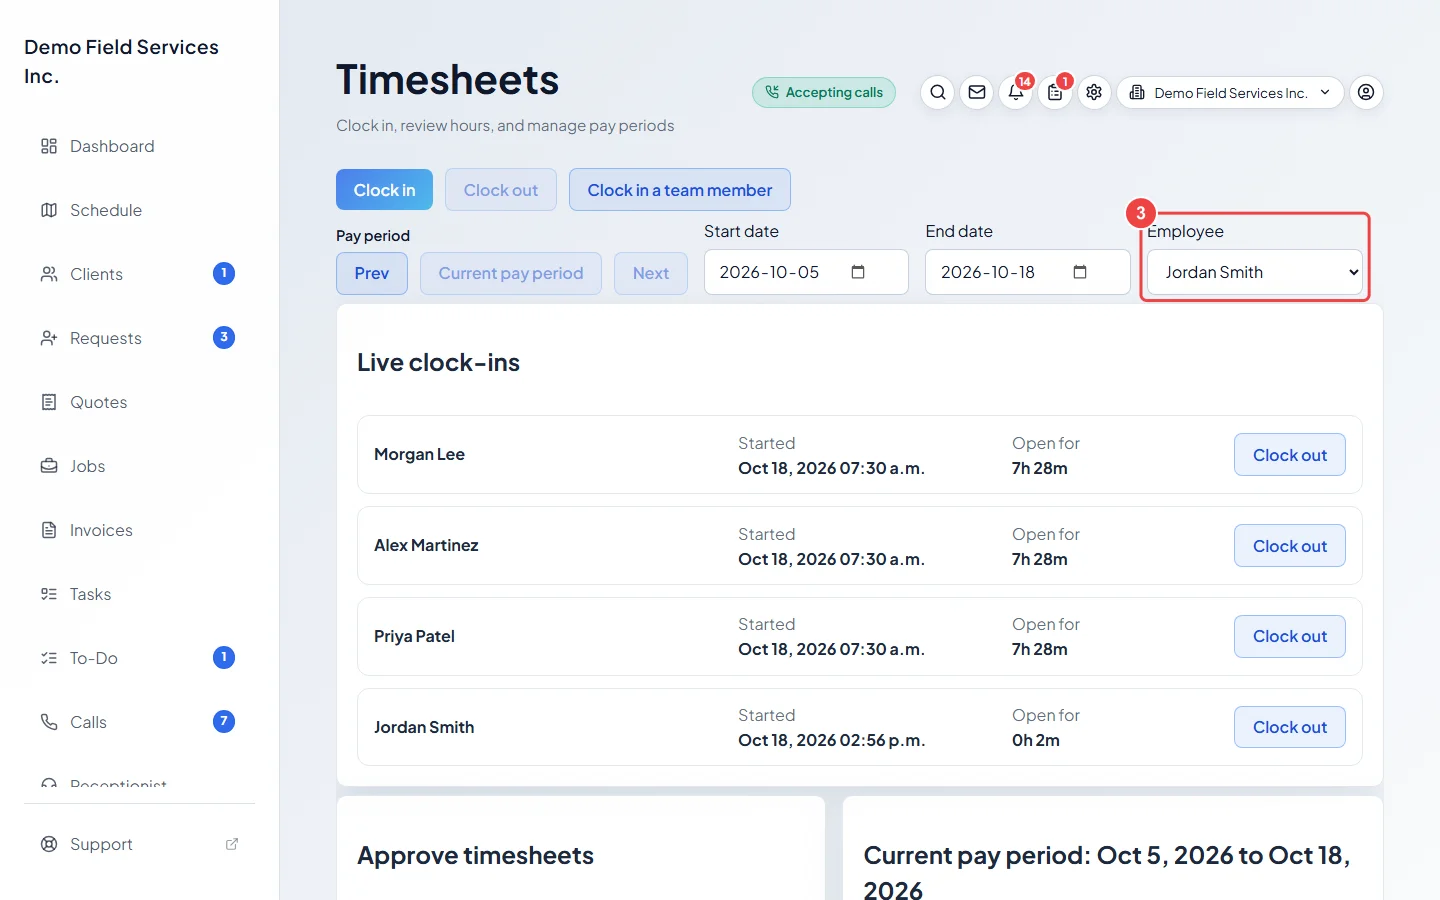The image size is (1440, 900).
Task: Open Clients in the sidebar menu
Action: coord(138,274)
